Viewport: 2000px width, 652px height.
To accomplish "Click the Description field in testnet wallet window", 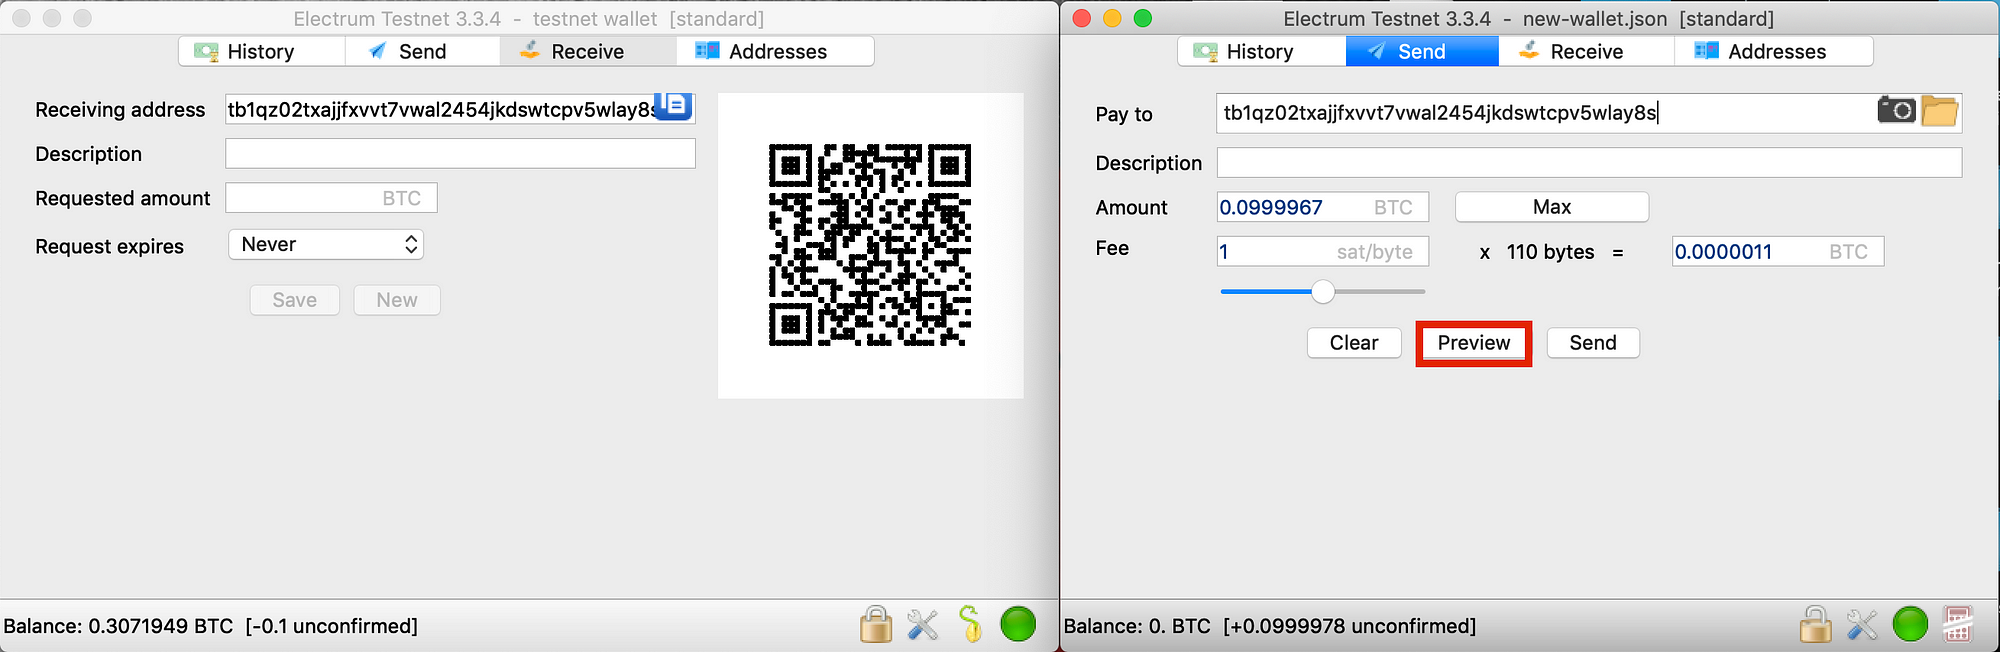I will [460, 153].
